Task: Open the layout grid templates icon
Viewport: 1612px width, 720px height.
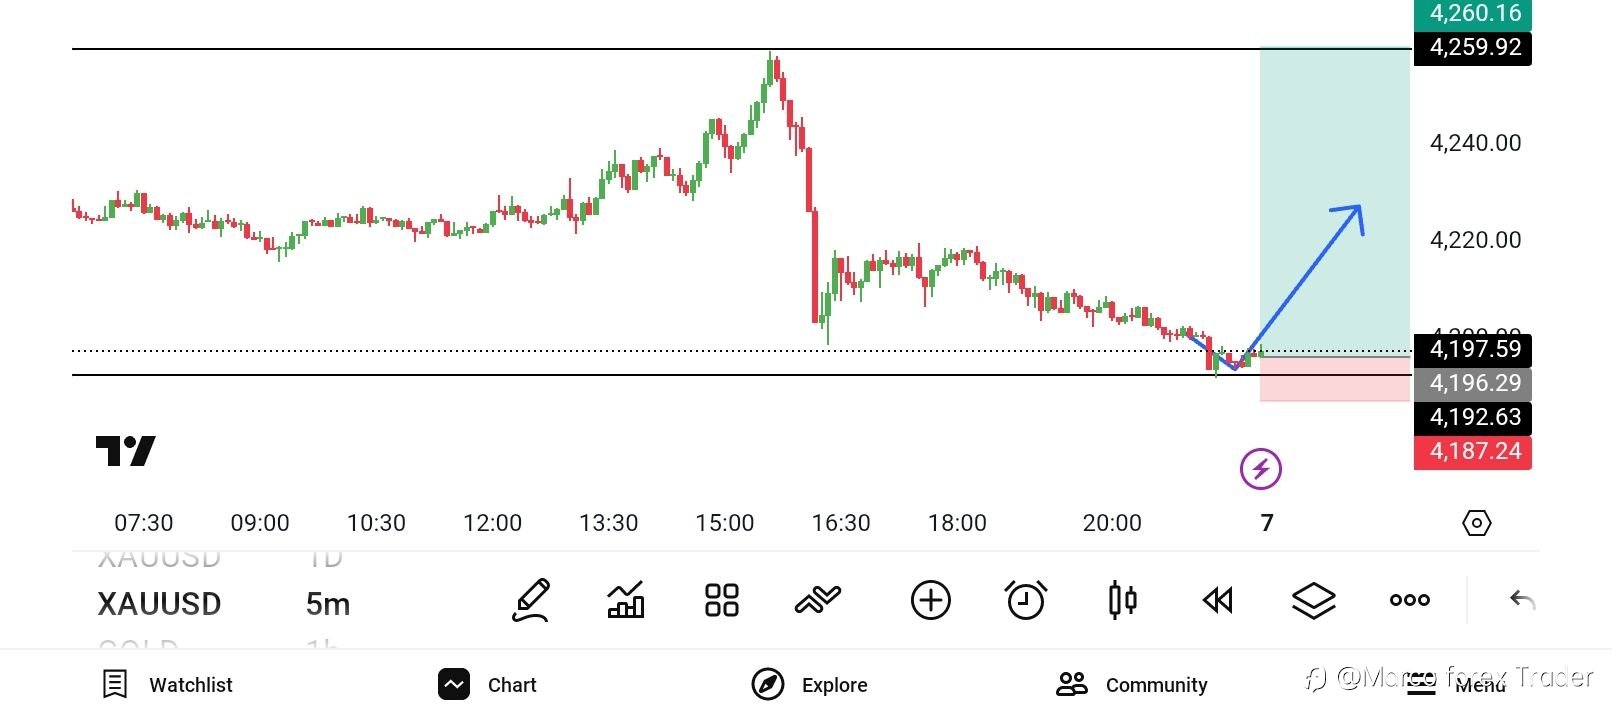Action: point(721,600)
